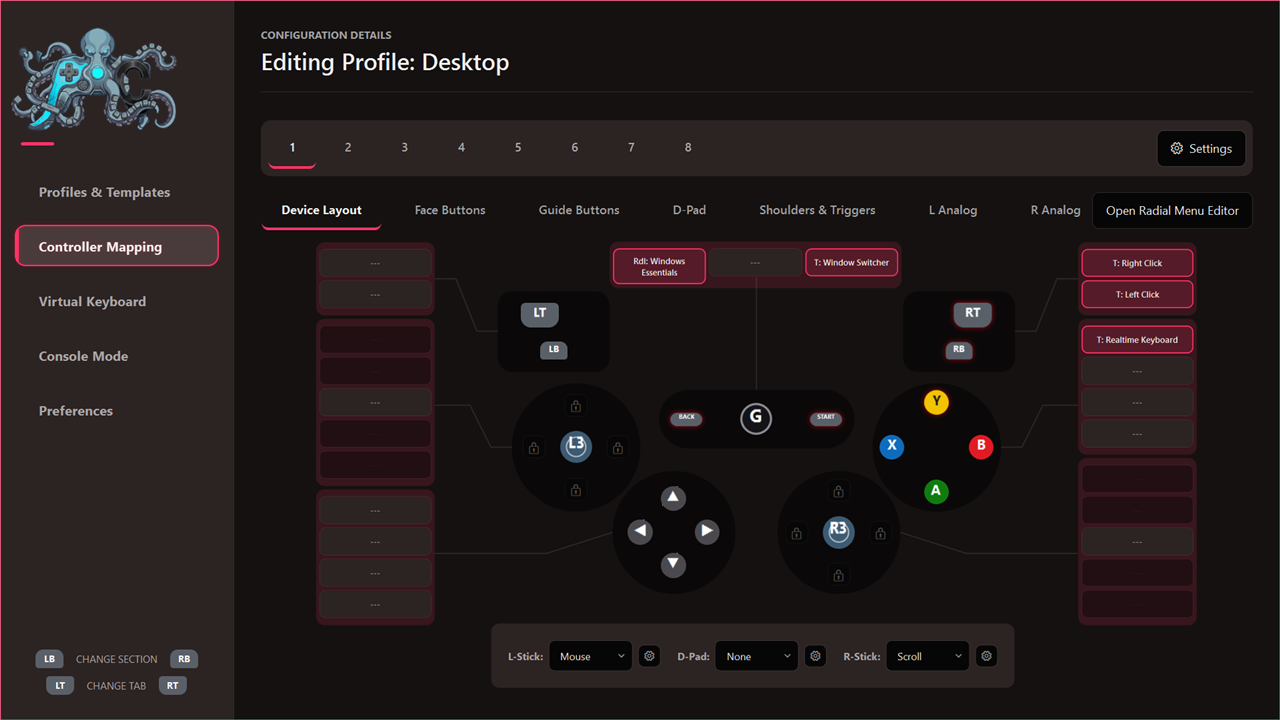Viewport: 1280px width, 720px height.
Task: Click the RT trigger in controller diagram
Action: pyautogui.click(x=973, y=313)
